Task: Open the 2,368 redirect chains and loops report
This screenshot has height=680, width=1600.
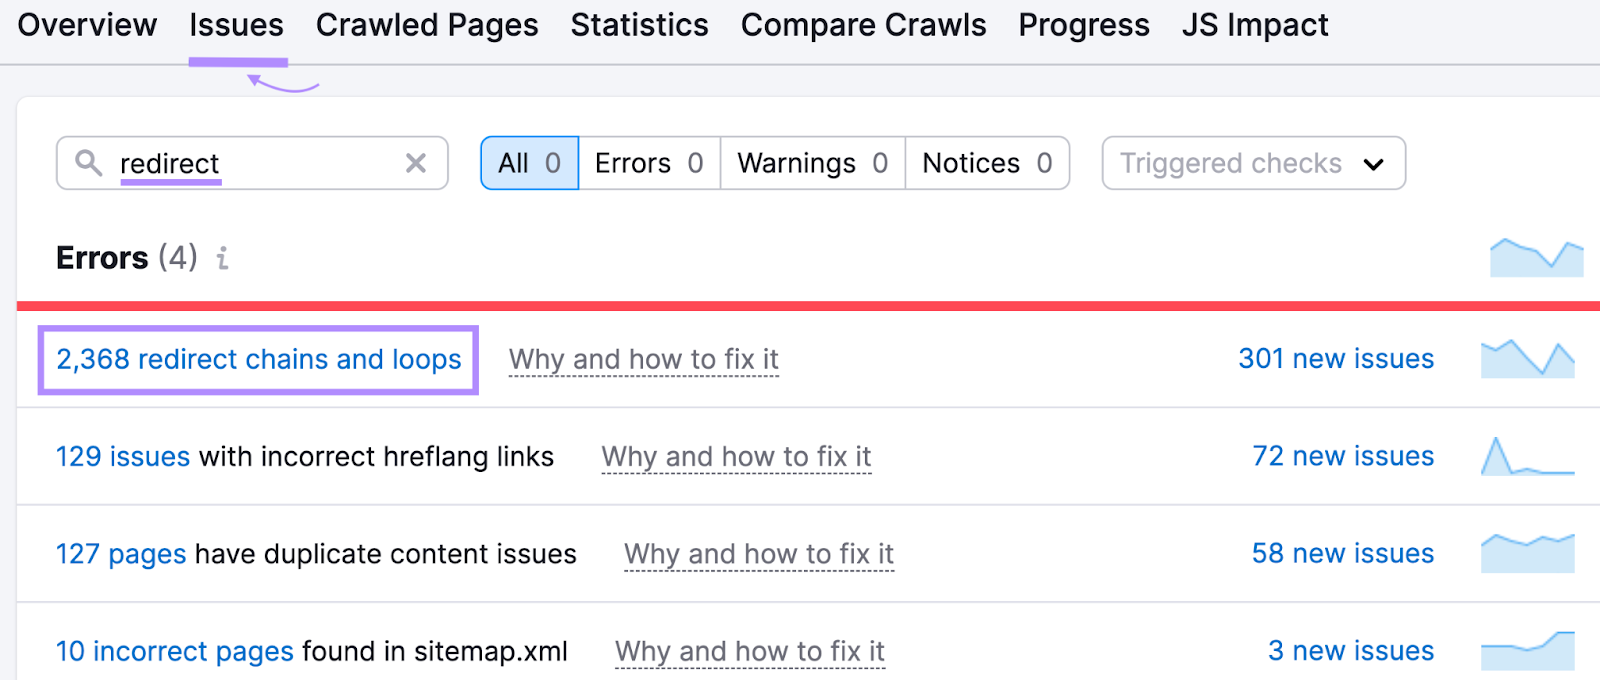Action: [x=256, y=359]
